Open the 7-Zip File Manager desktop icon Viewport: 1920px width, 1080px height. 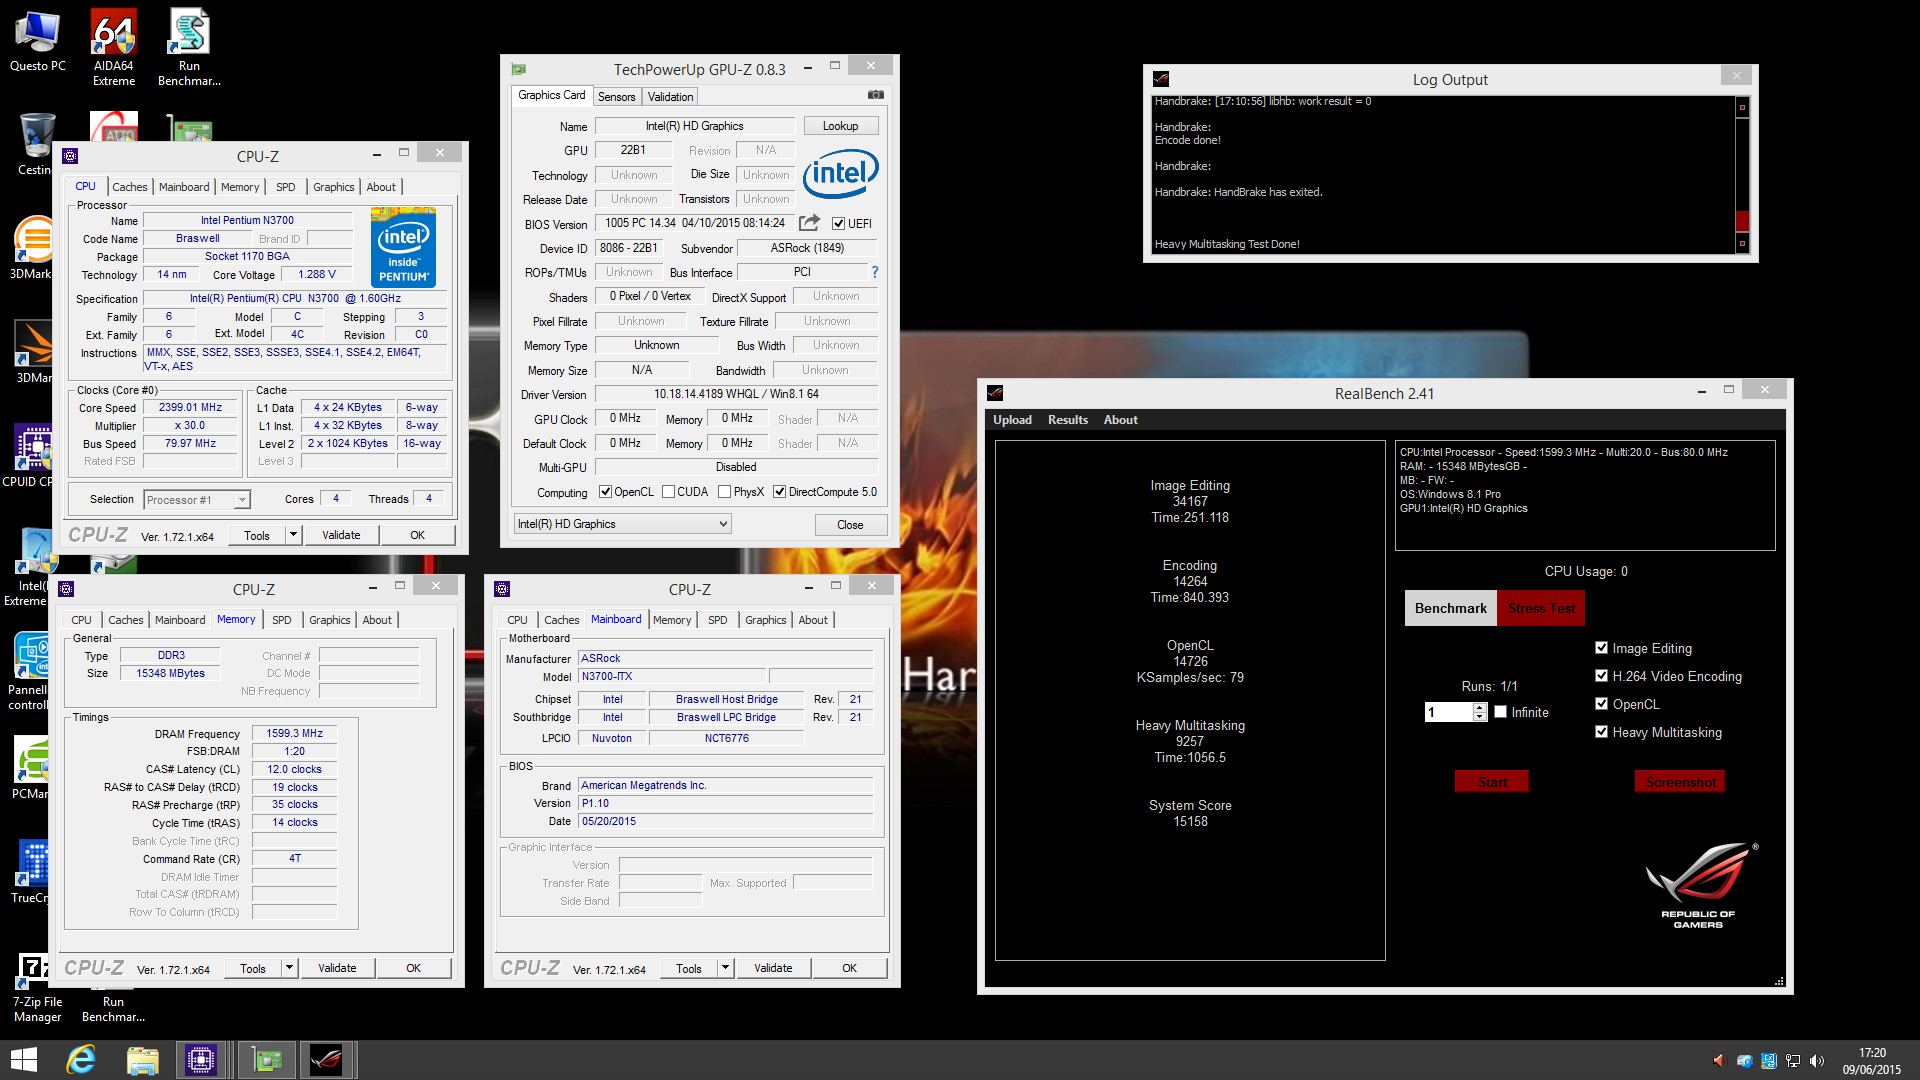(37, 988)
